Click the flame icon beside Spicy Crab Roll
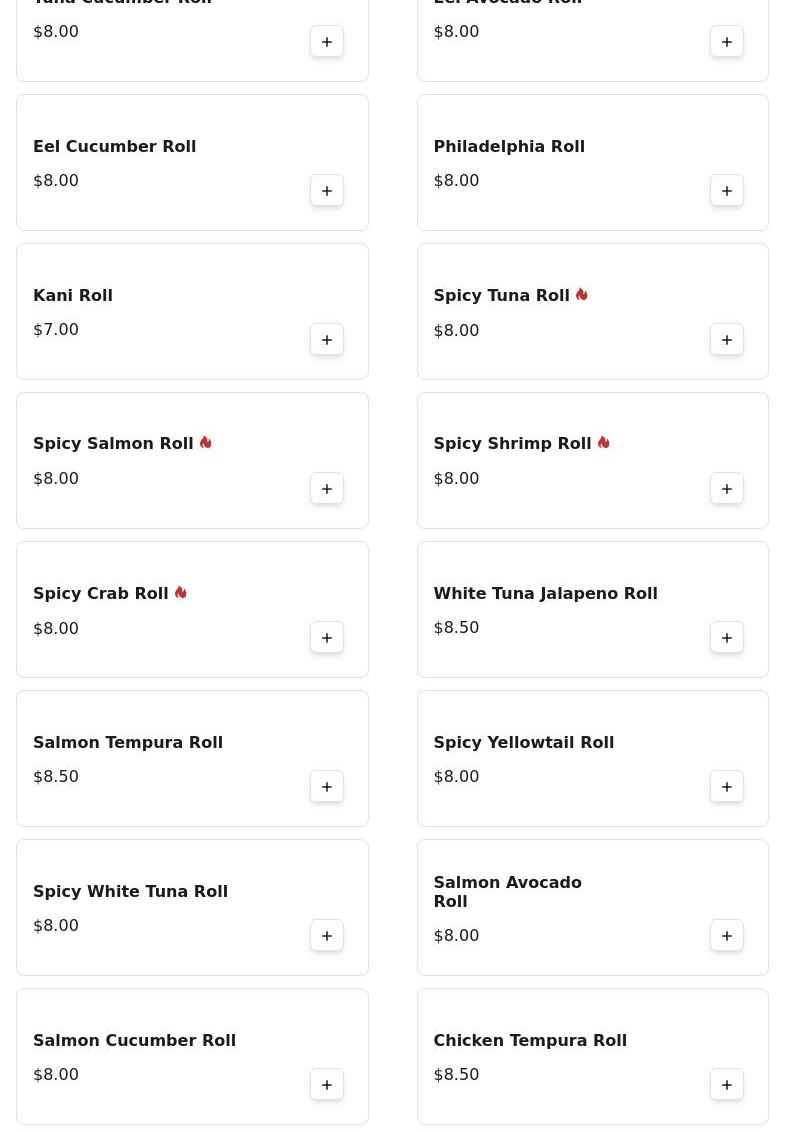The height and width of the screenshot is (1132, 785). click(x=181, y=593)
